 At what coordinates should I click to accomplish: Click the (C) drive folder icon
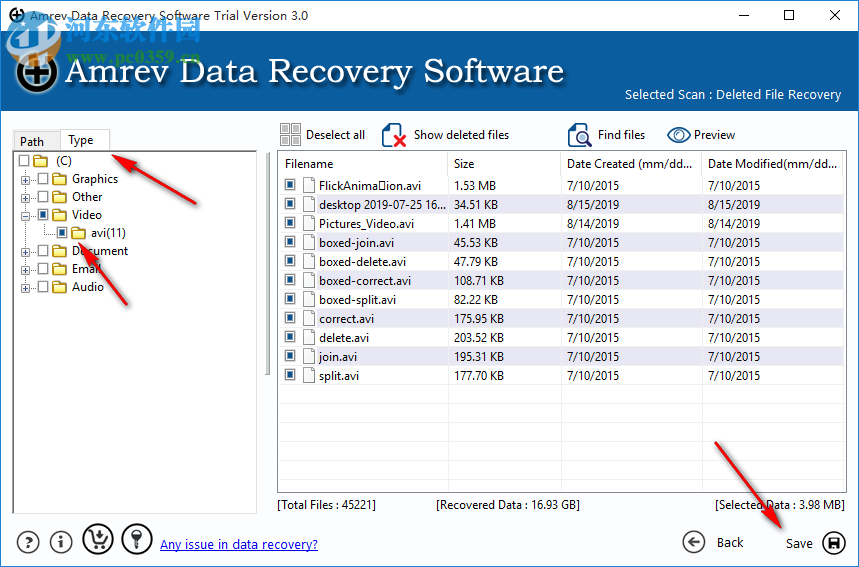tap(41, 161)
